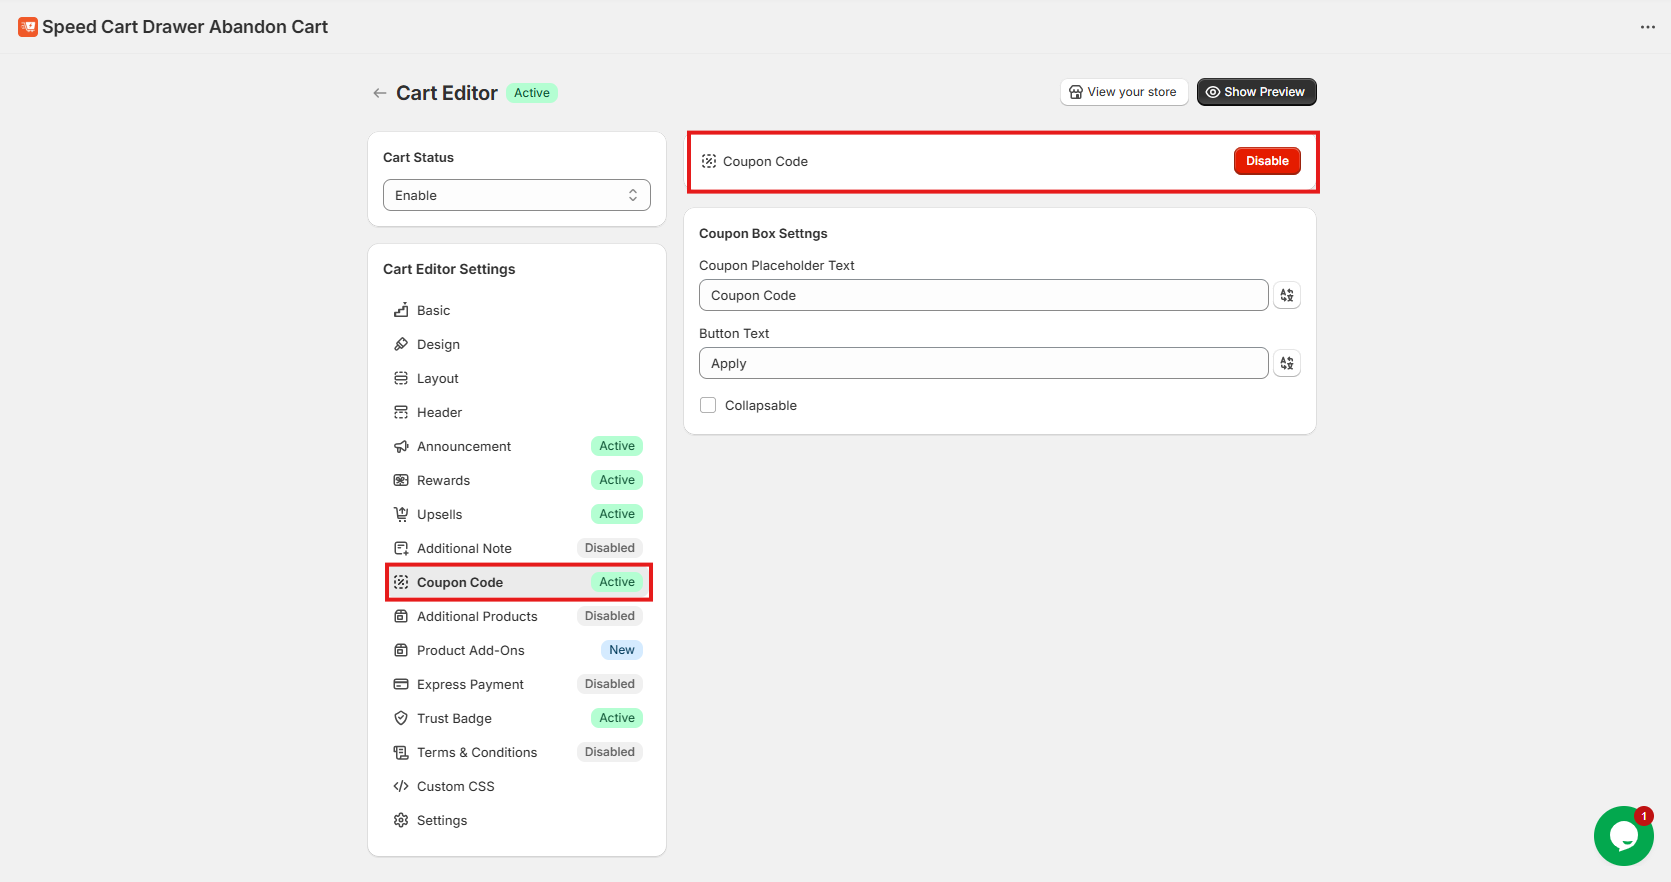Click translate icon beside Button Text field
Screen dimensions: 1671x882
(x=1287, y=363)
